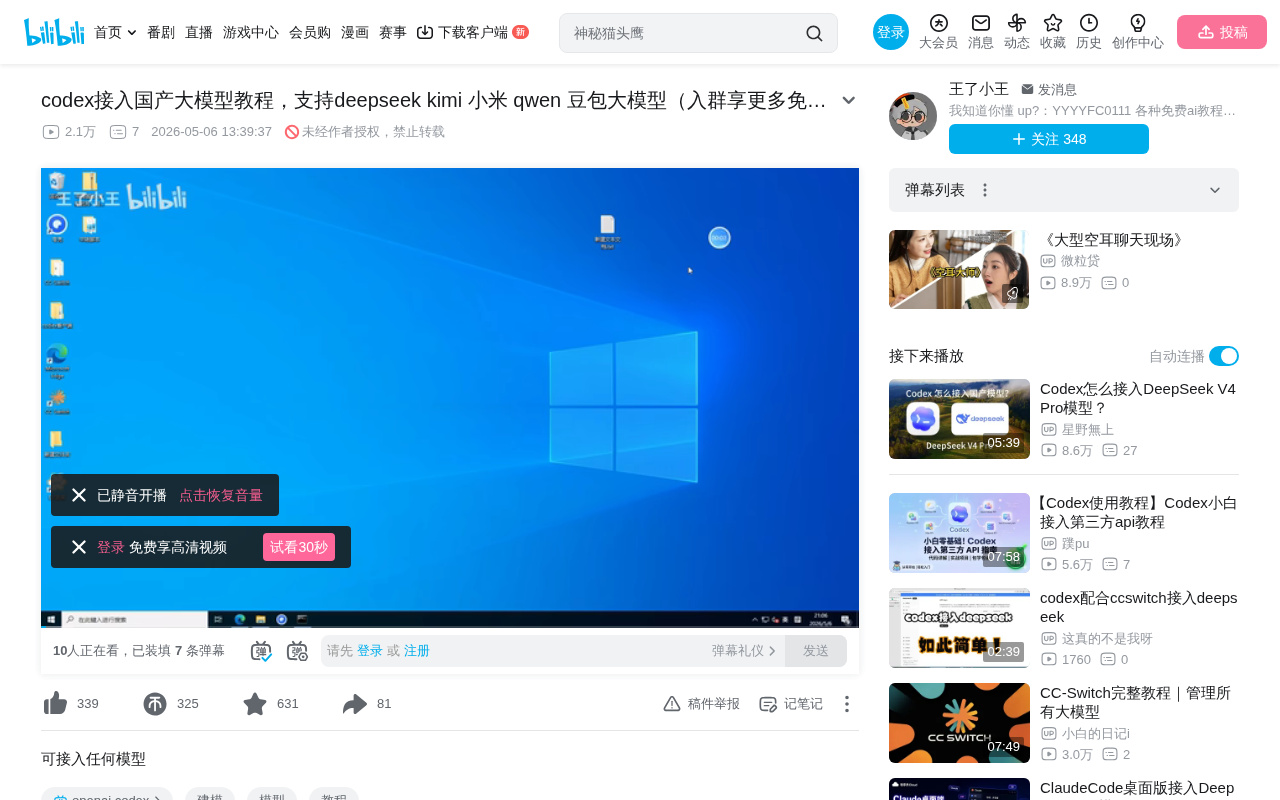Image resolution: width=1280 pixels, height=800 pixels.
Task: Open codex配合ccswitch接入deepseek thumbnail
Action: click(959, 628)
